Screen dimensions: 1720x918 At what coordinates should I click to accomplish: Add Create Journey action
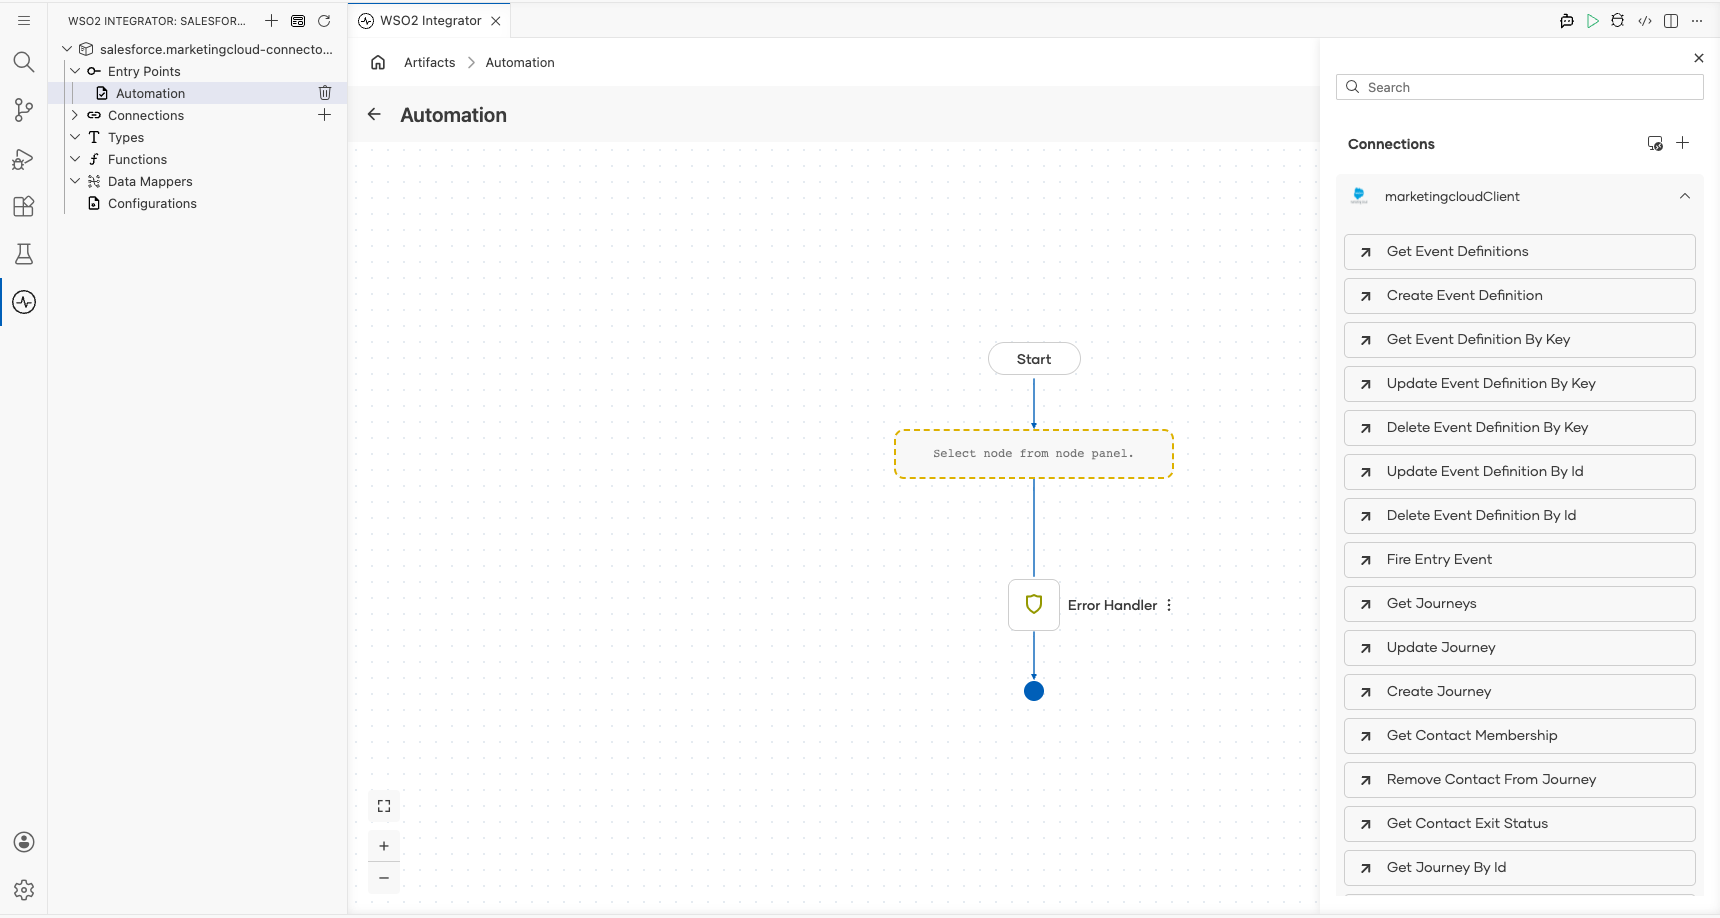tap(1519, 692)
